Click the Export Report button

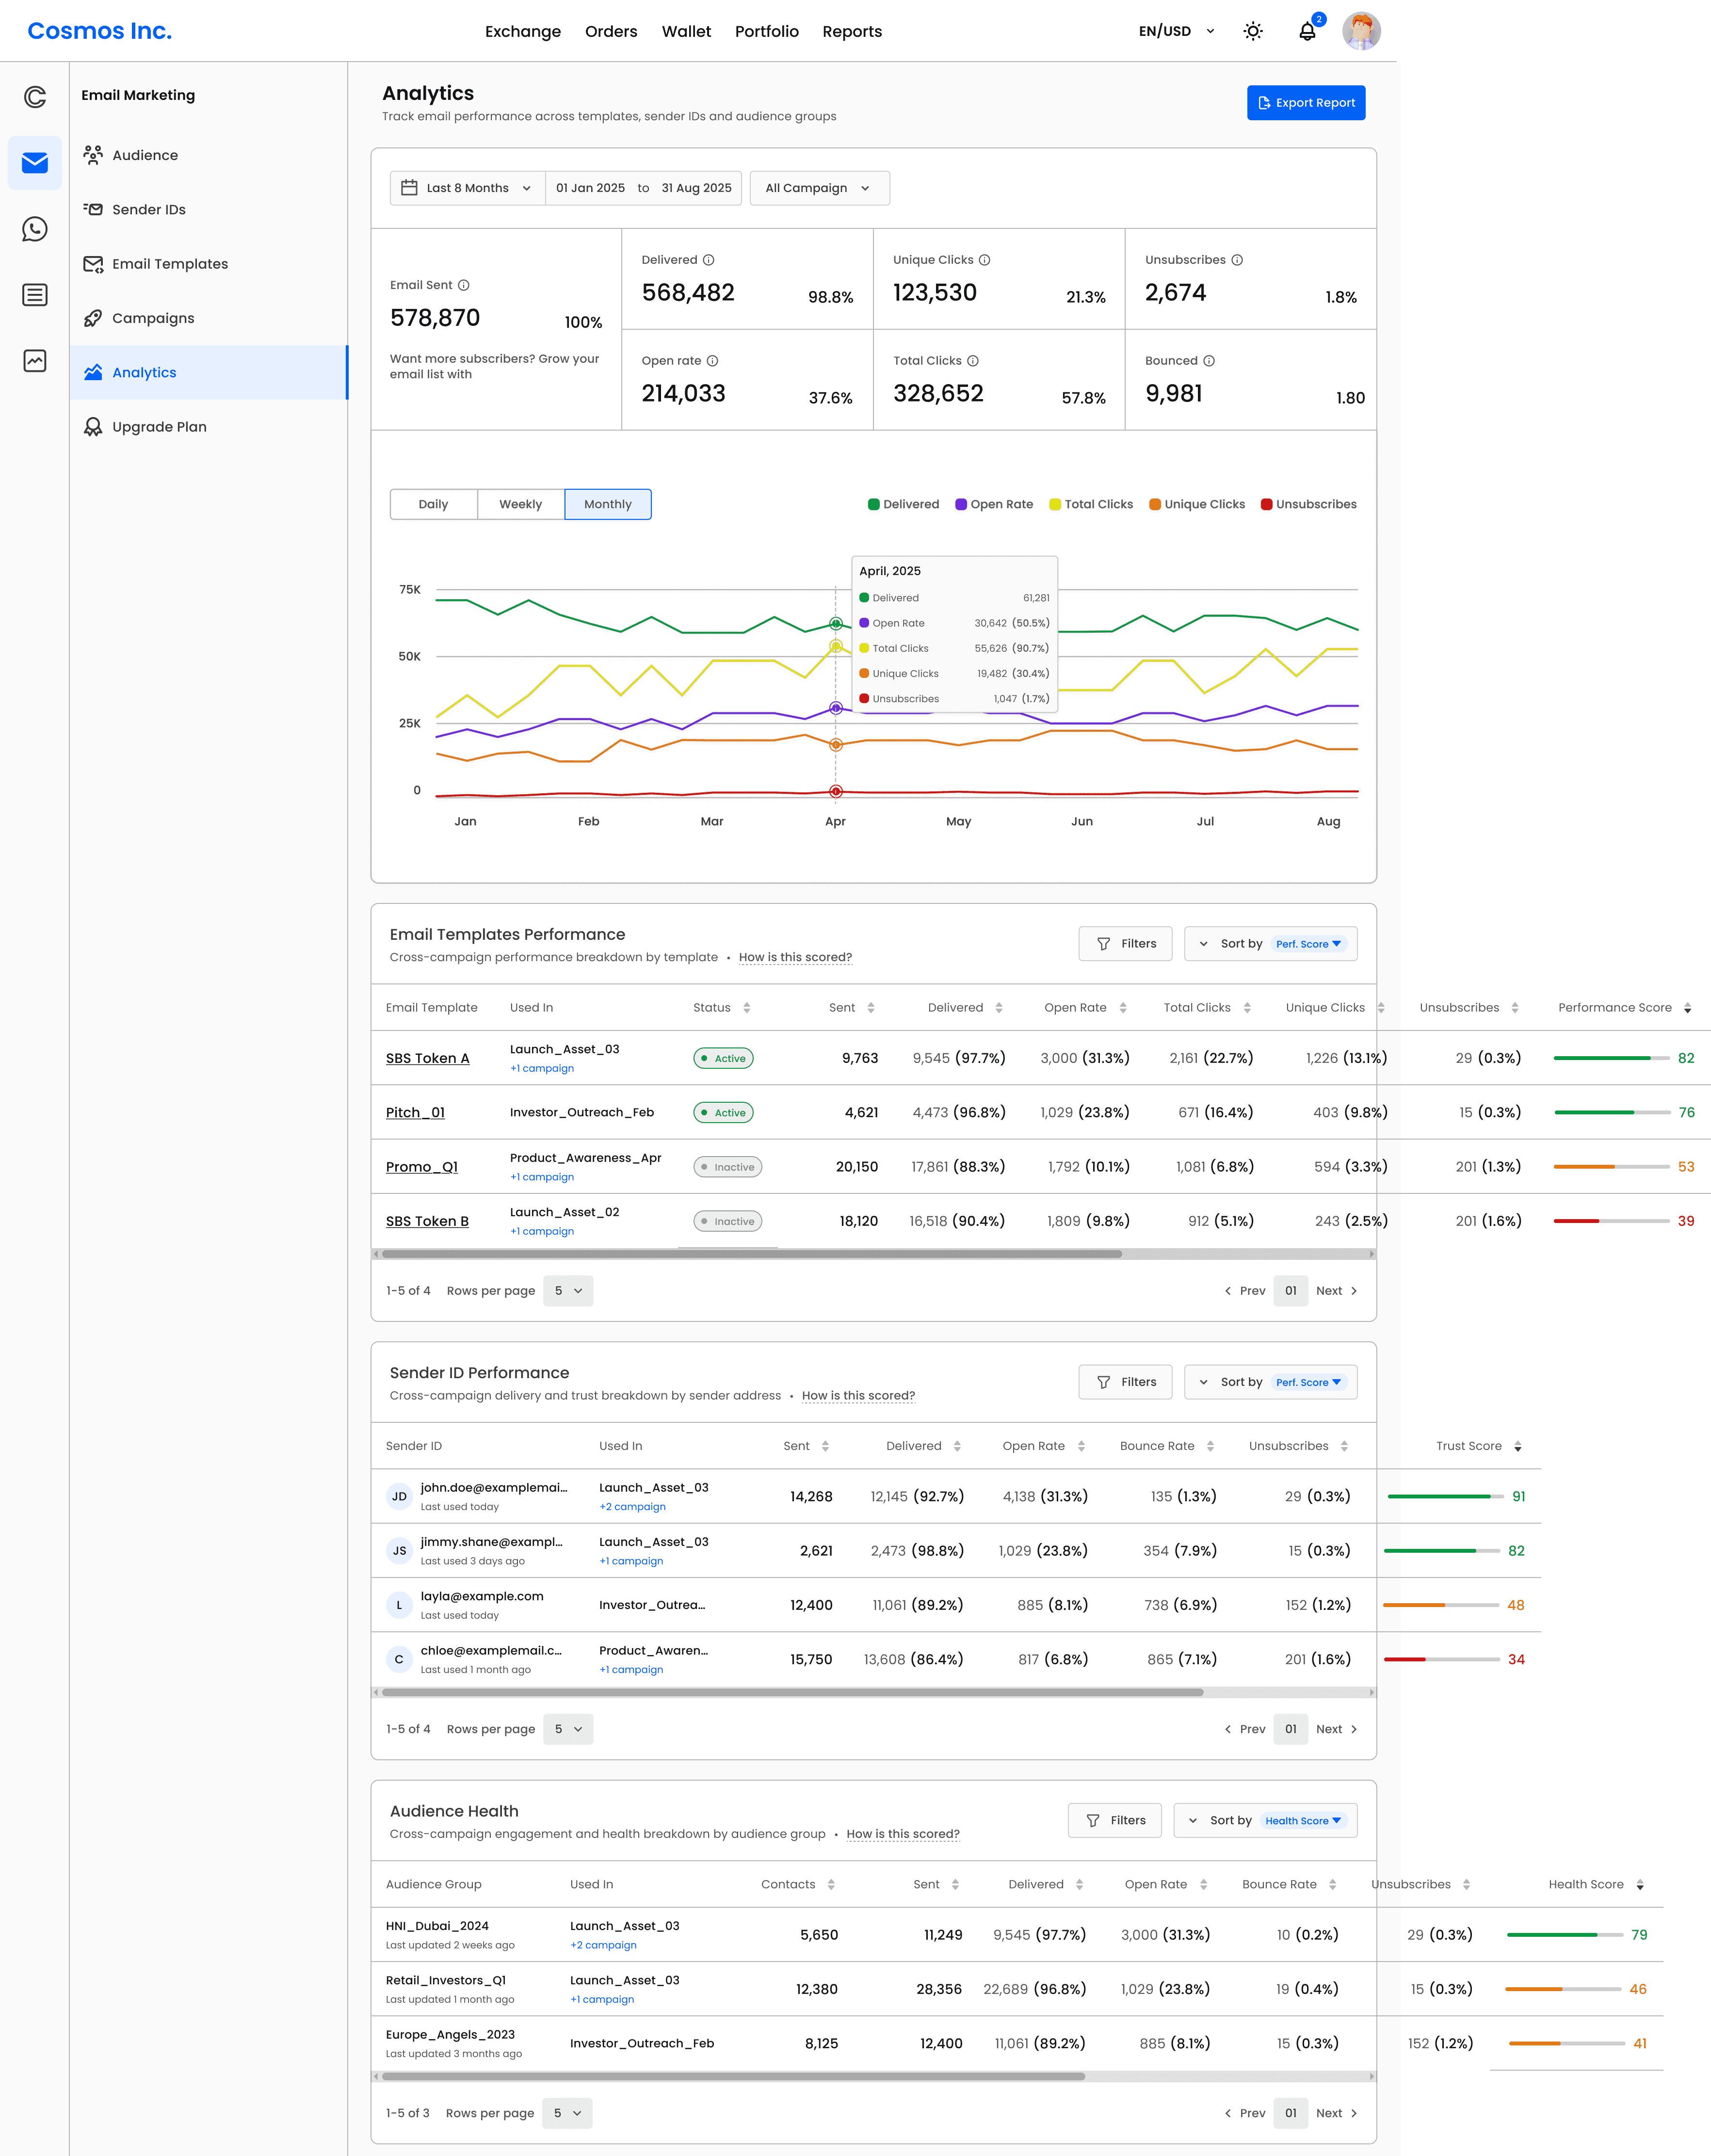(1306, 102)
